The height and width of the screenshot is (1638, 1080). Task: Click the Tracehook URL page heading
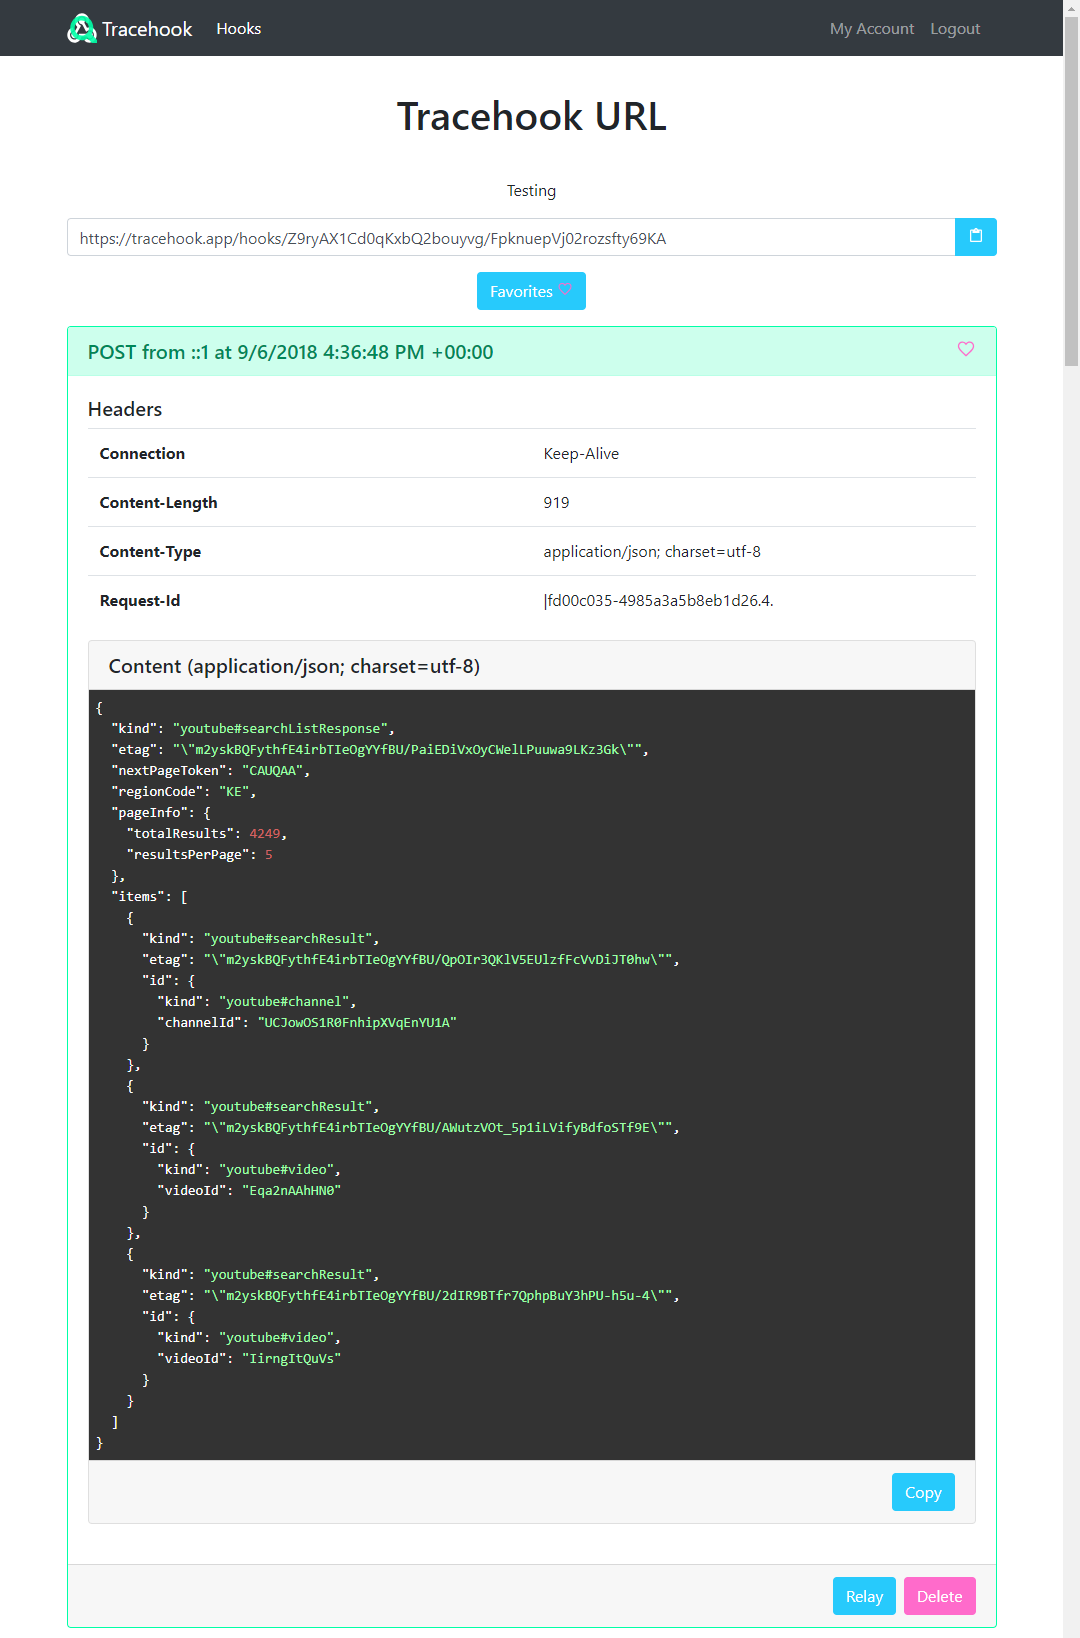coord(531,116)
